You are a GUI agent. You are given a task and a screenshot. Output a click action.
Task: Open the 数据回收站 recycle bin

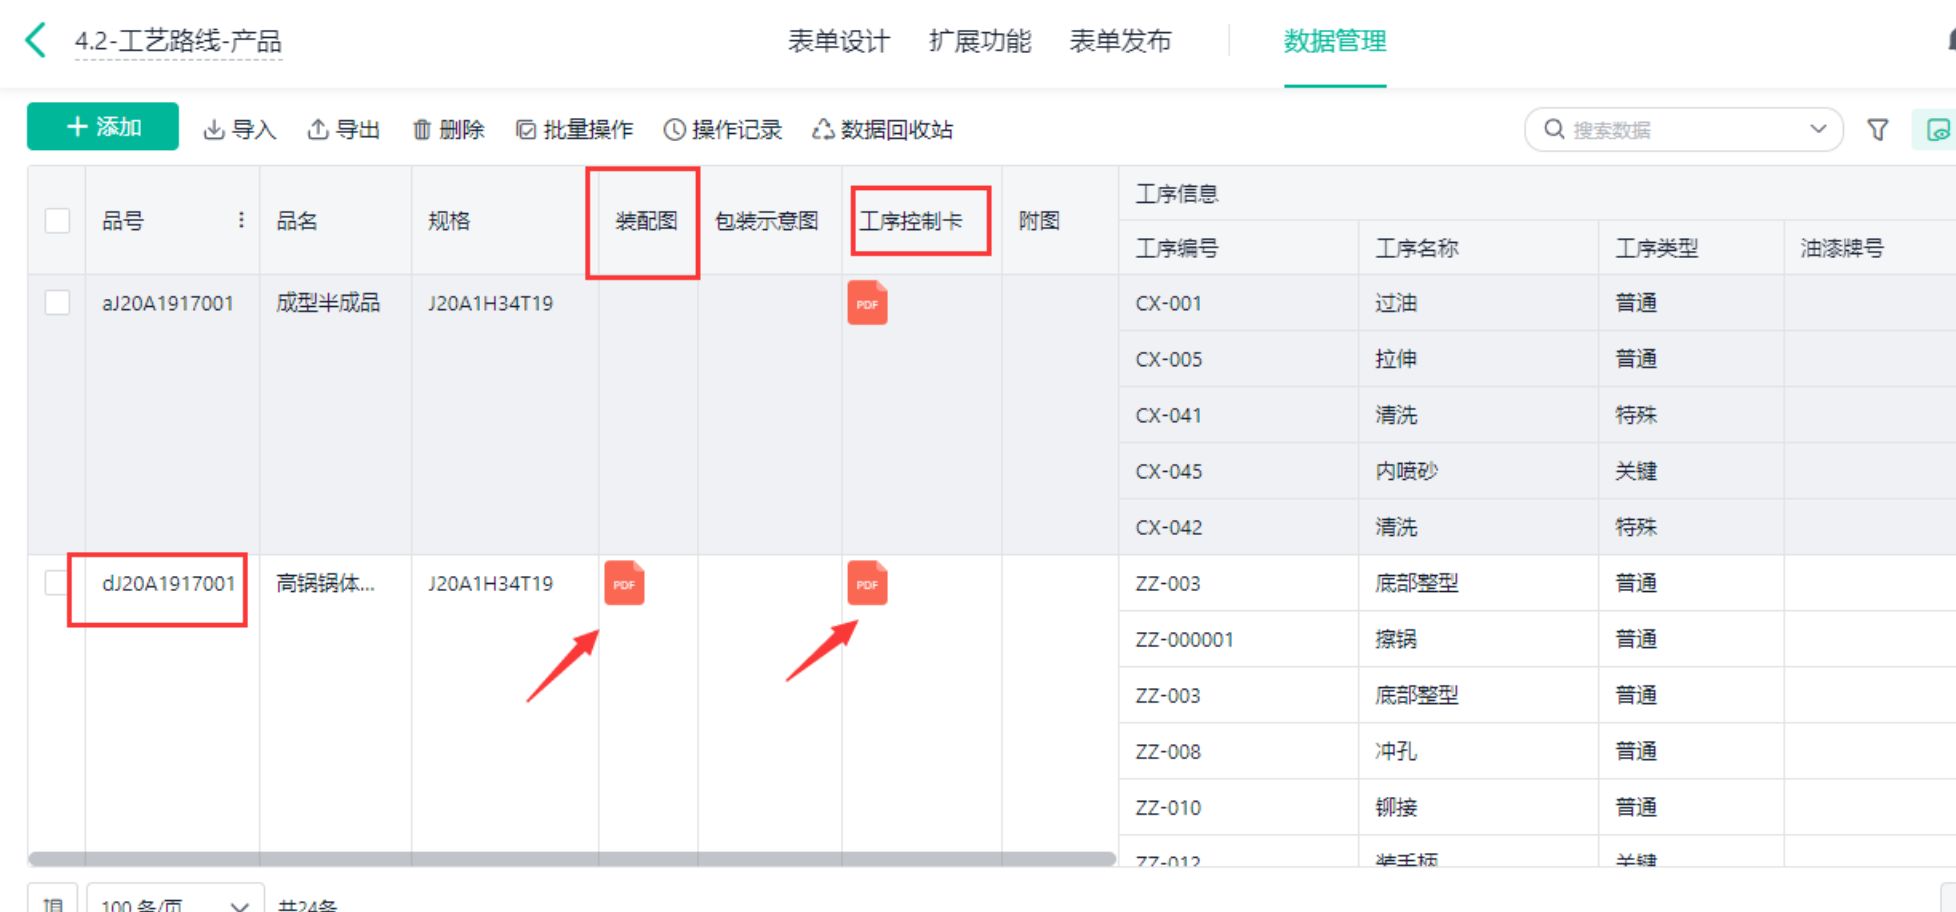[883, 130]
